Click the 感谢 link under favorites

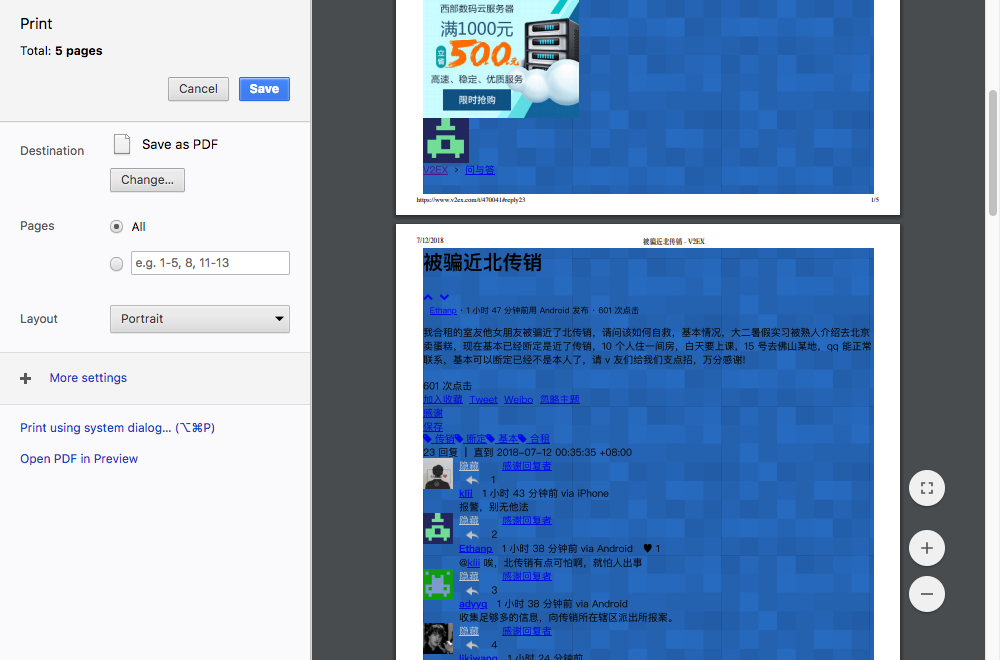pos(433,413)
